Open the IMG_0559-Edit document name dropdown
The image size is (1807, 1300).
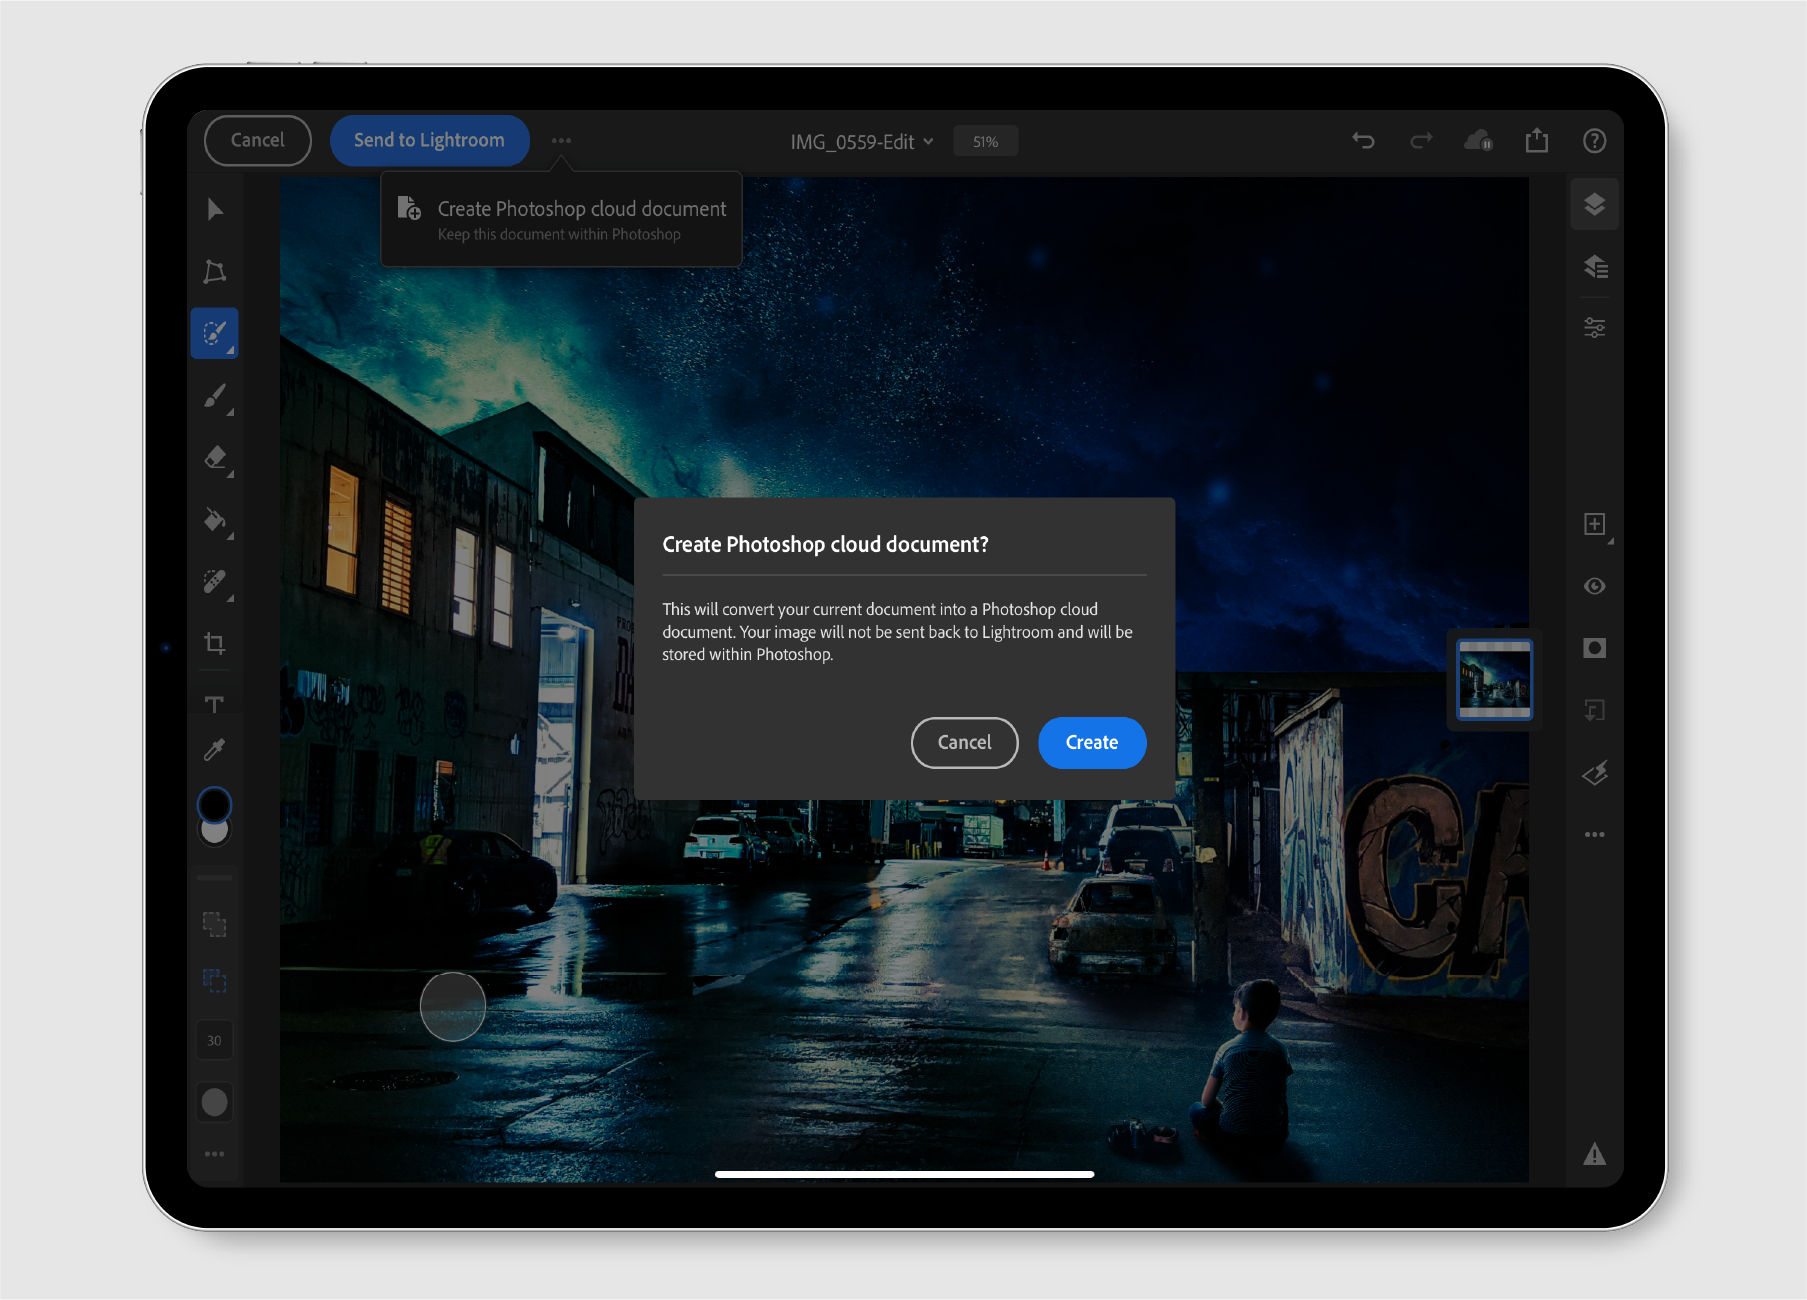862,142
